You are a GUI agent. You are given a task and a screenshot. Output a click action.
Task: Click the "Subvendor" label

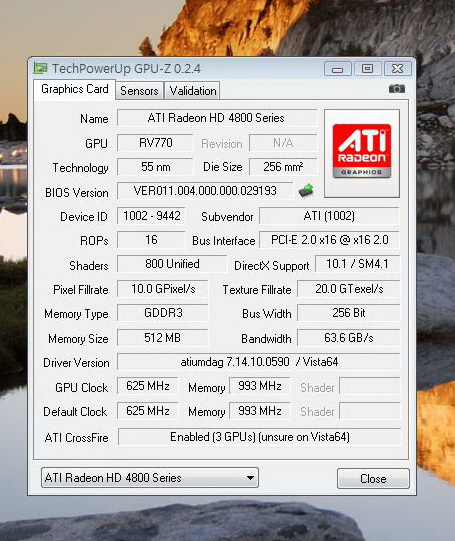pos(227,217)
